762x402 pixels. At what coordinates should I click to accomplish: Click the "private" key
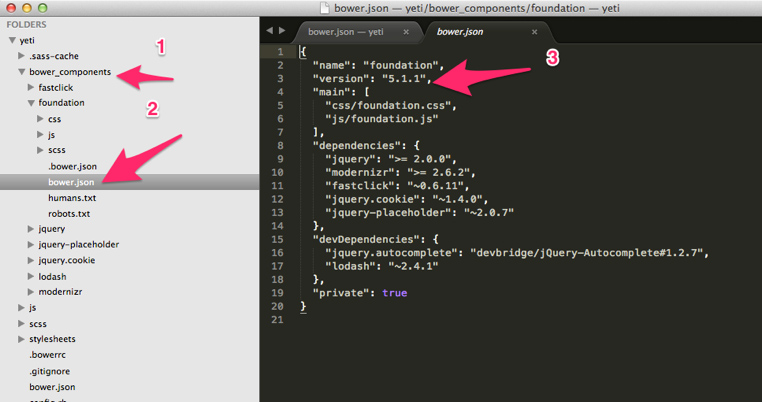click(341, 293)
